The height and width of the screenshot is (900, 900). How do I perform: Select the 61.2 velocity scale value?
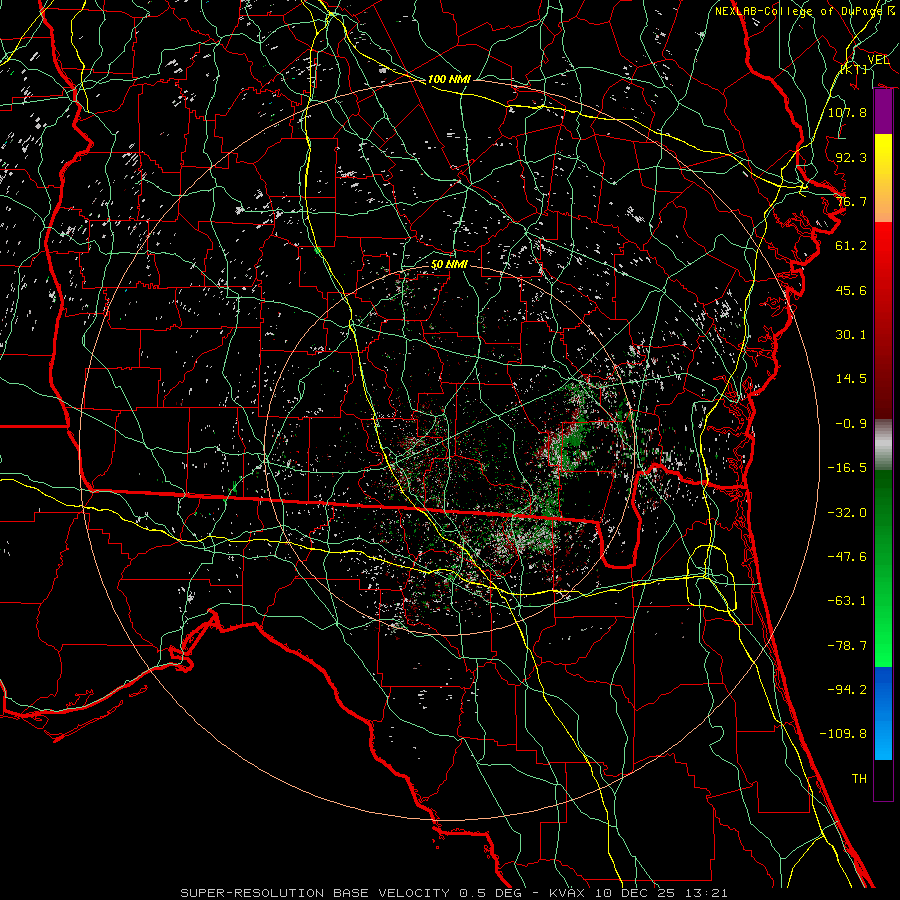851,246
